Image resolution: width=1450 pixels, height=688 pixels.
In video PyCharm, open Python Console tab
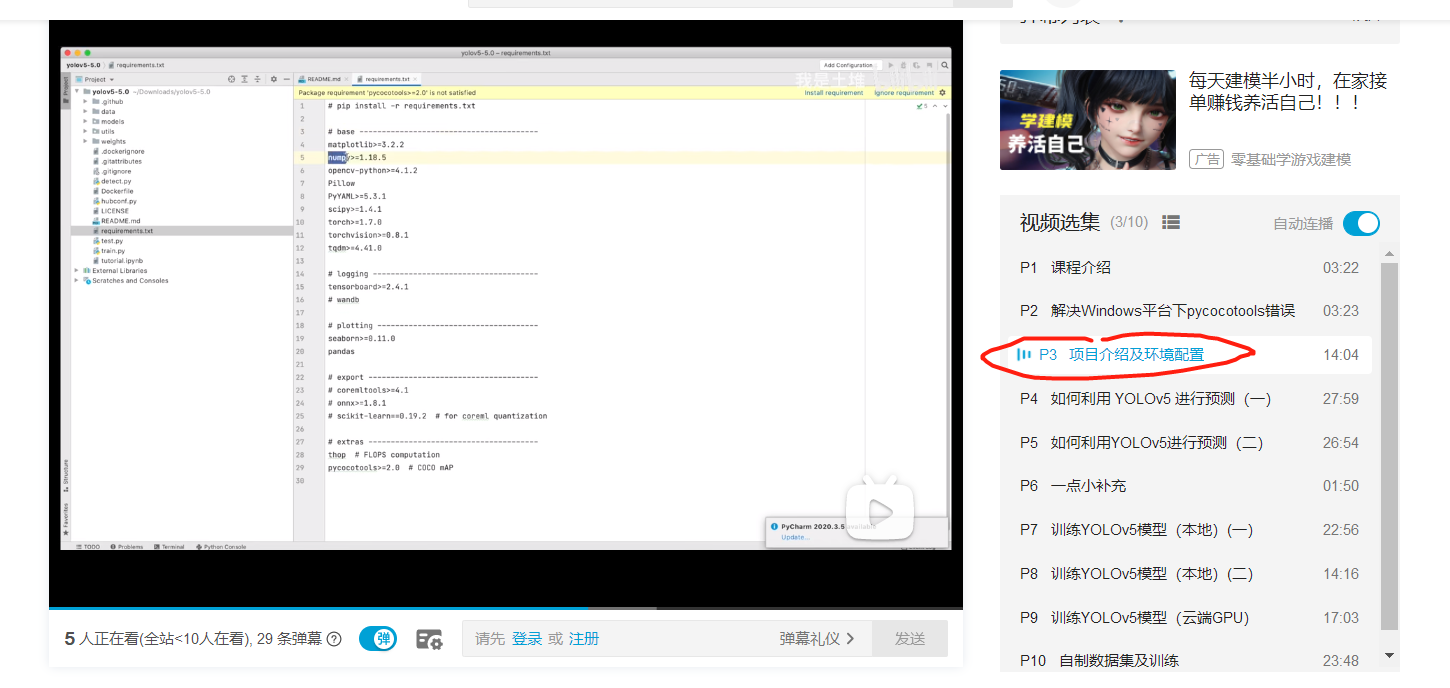click(221, 547)
